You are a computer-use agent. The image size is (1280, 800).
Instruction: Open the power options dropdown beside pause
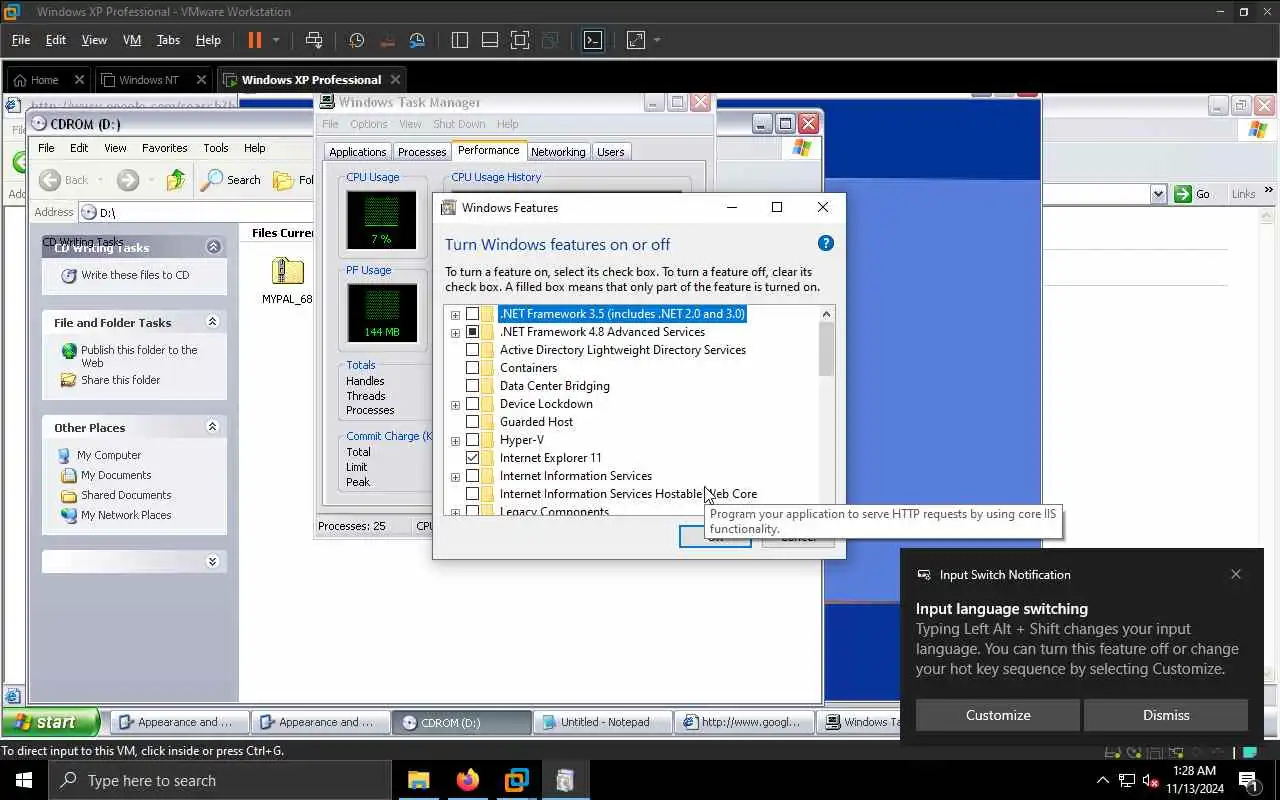click(x=276, y=40)
